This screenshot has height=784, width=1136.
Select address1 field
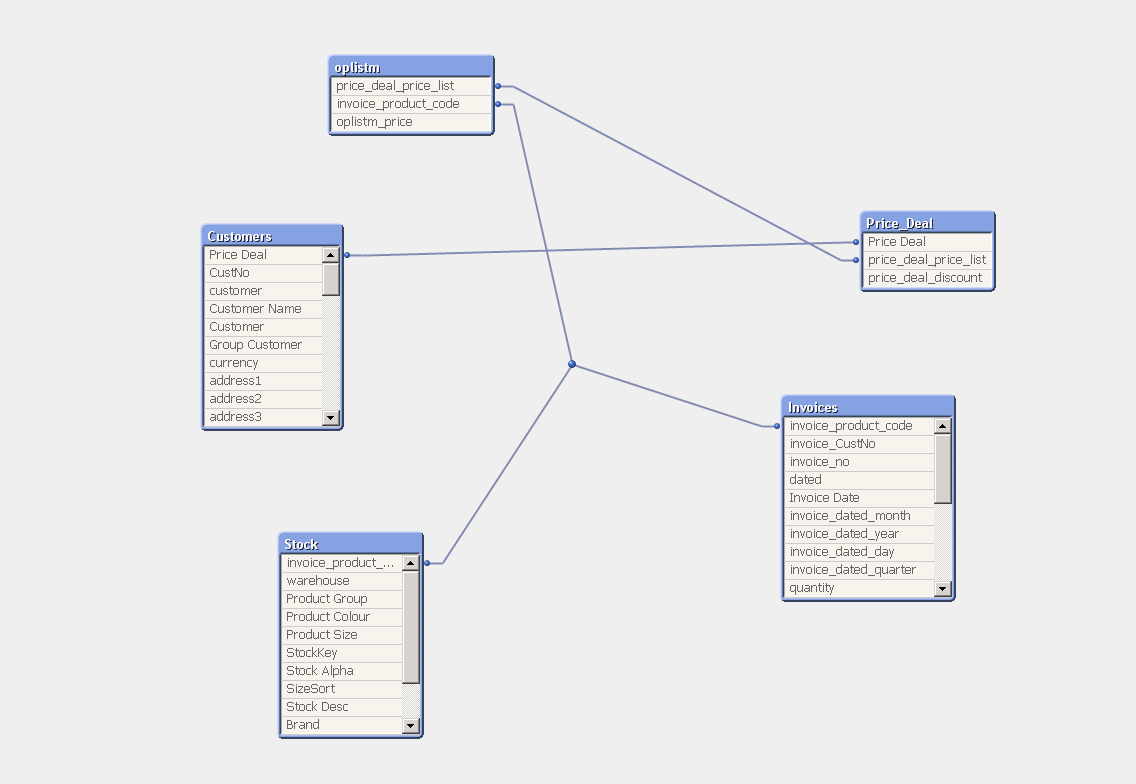pyautogui.click(x=263, y=380)
